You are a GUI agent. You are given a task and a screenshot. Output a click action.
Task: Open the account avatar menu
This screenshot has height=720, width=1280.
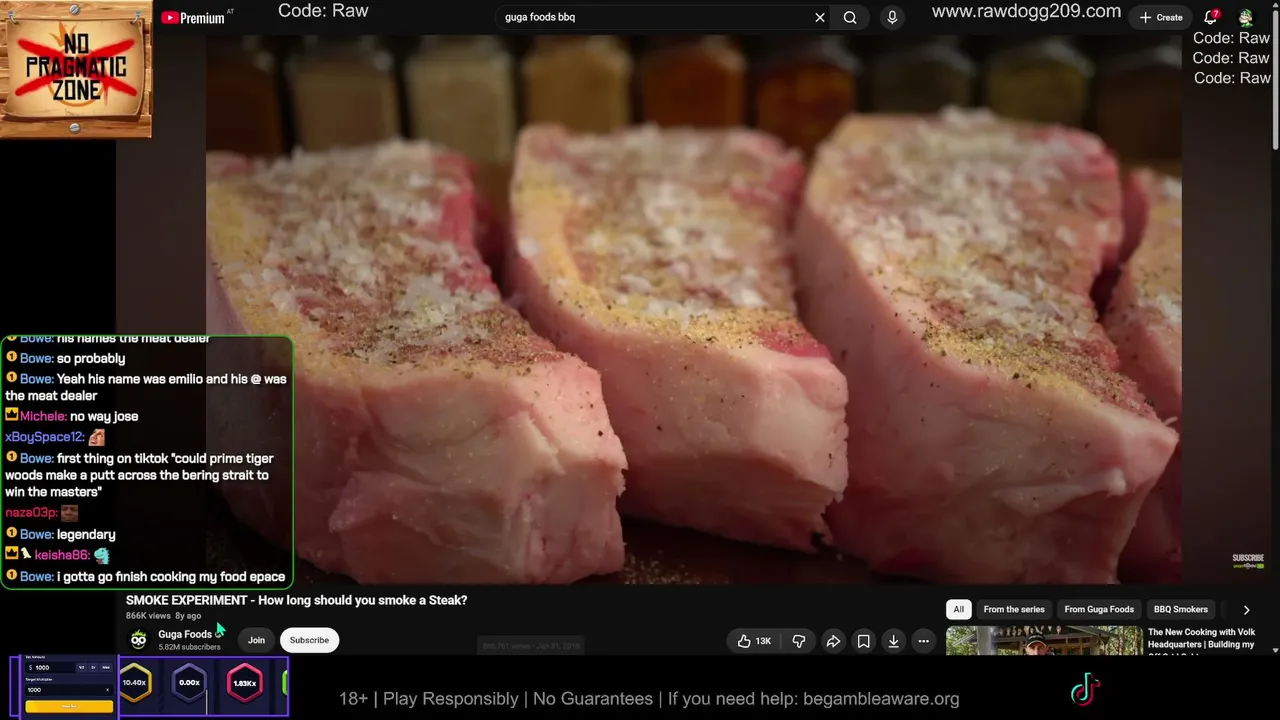(x=1246, y=17)
